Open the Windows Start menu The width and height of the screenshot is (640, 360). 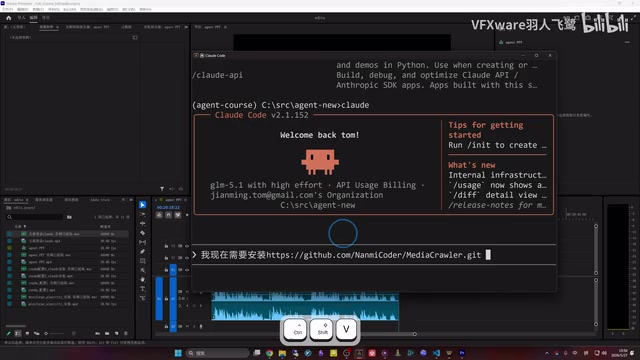point(178,353)
